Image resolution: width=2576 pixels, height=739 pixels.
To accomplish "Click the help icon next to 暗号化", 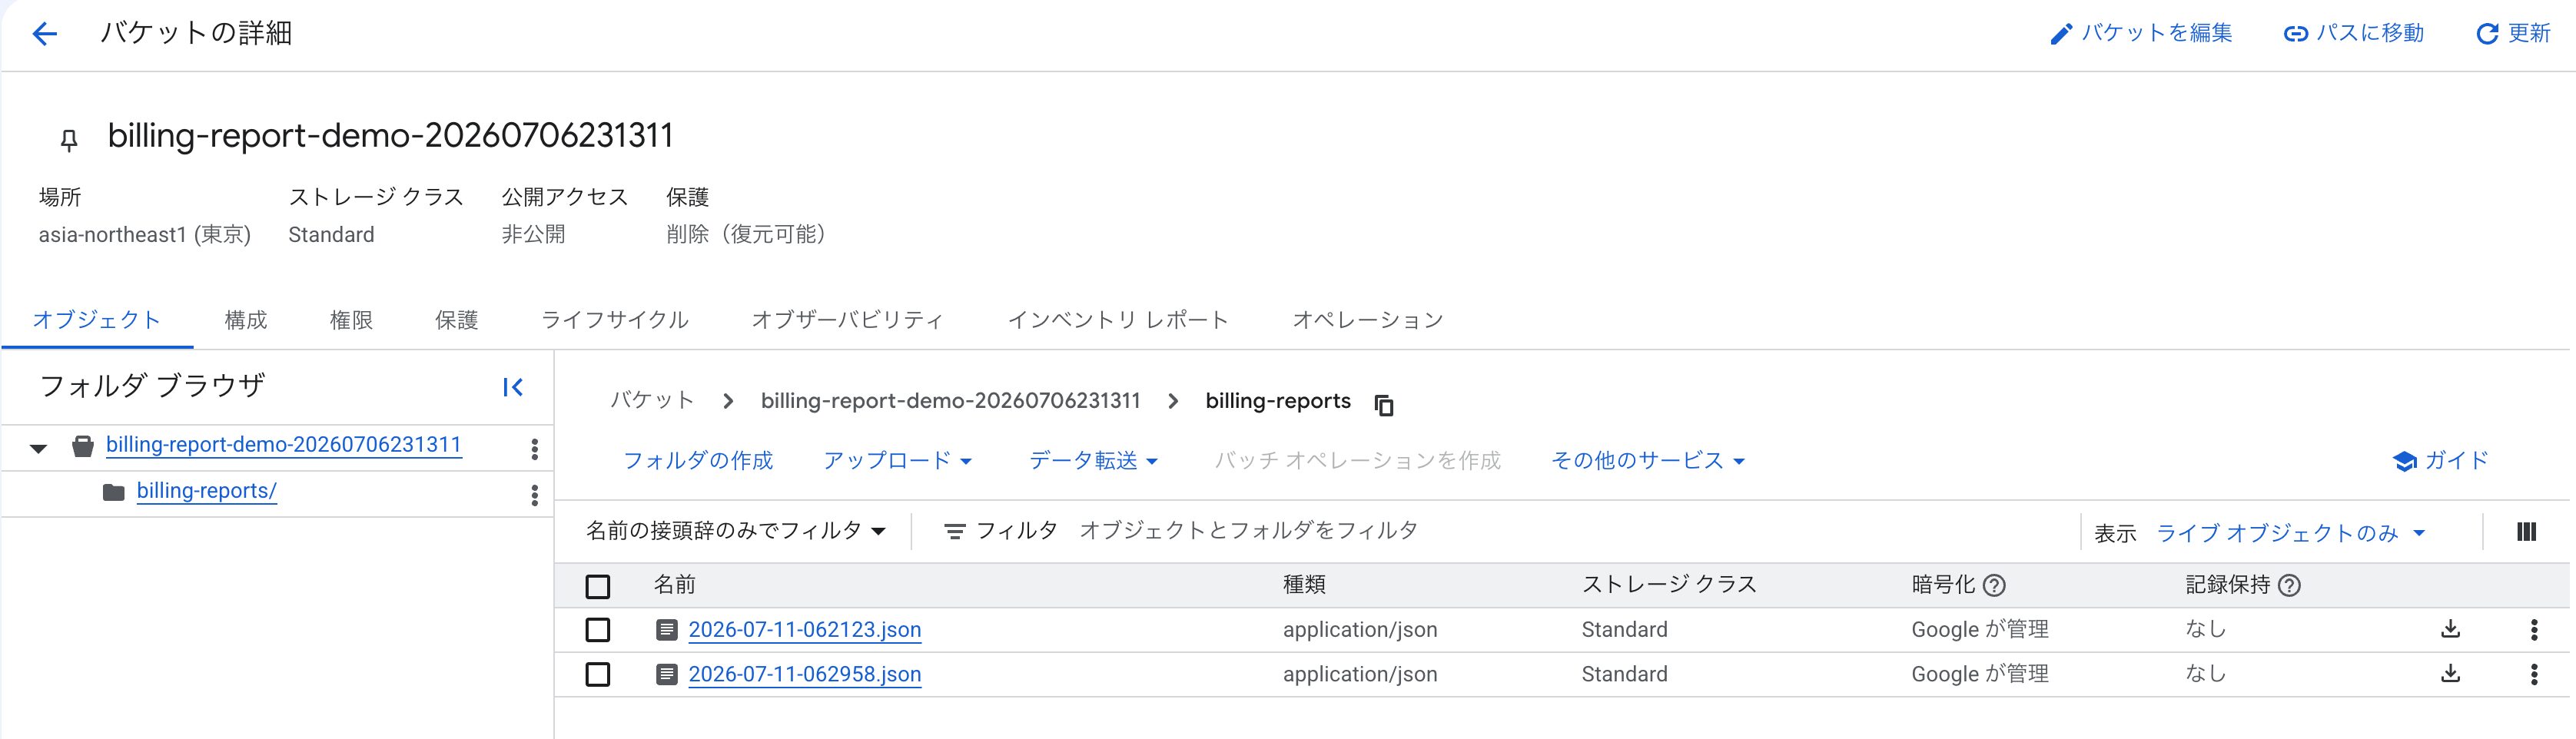I will click(x=1994, y=585).
